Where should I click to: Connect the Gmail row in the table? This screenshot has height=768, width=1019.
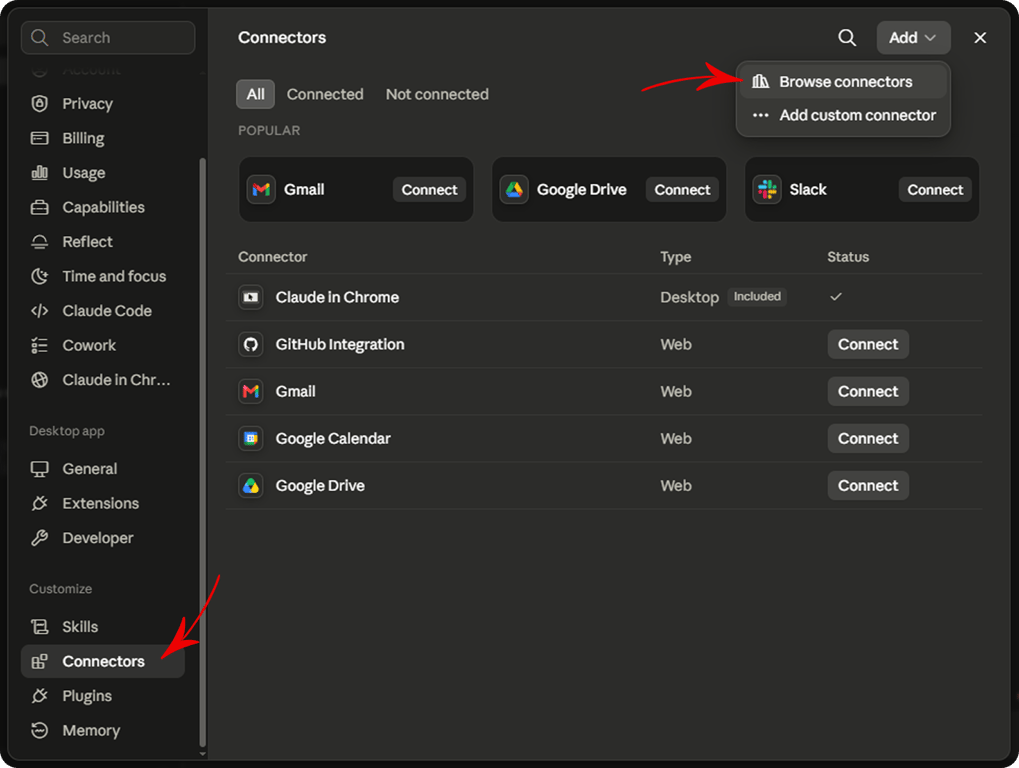click(868, 391)
